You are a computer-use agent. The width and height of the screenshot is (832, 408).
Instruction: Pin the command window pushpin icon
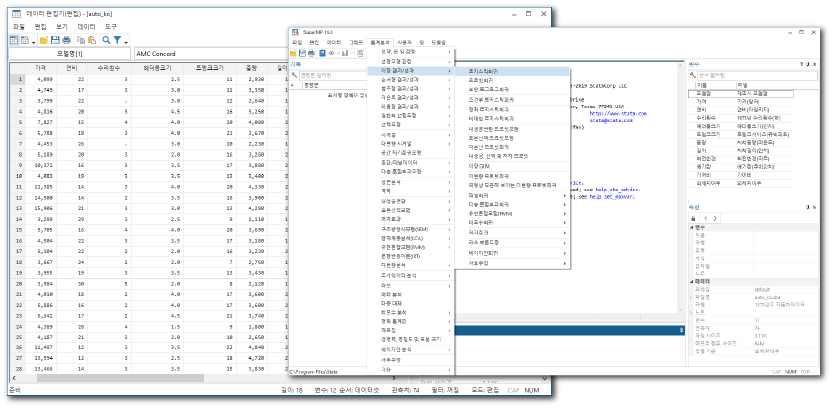(x=681, y=331)
